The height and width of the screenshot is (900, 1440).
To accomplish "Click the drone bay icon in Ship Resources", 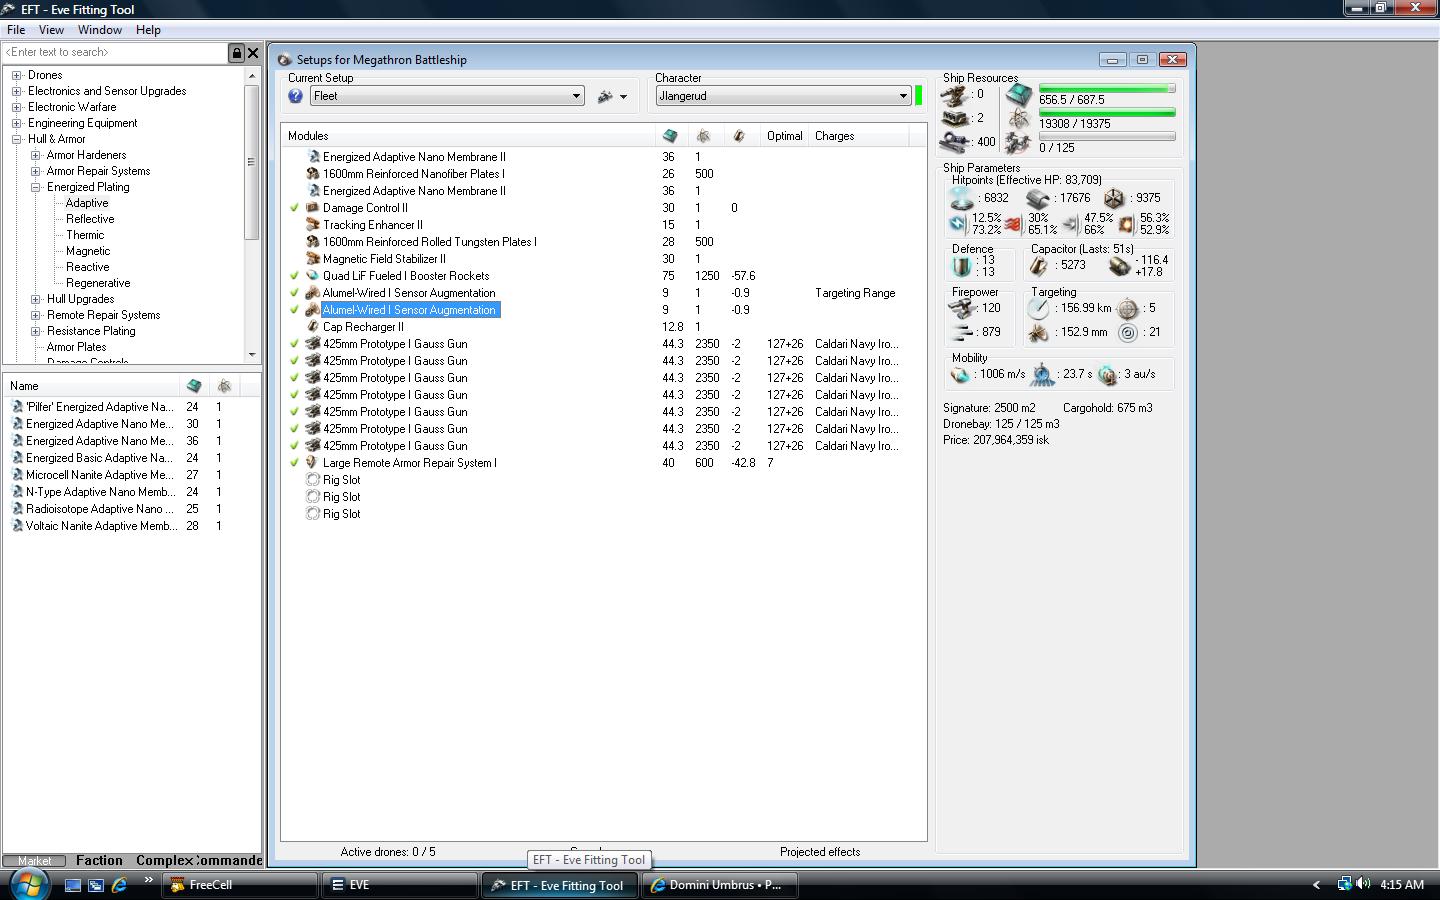I will tap(1019, 143).
